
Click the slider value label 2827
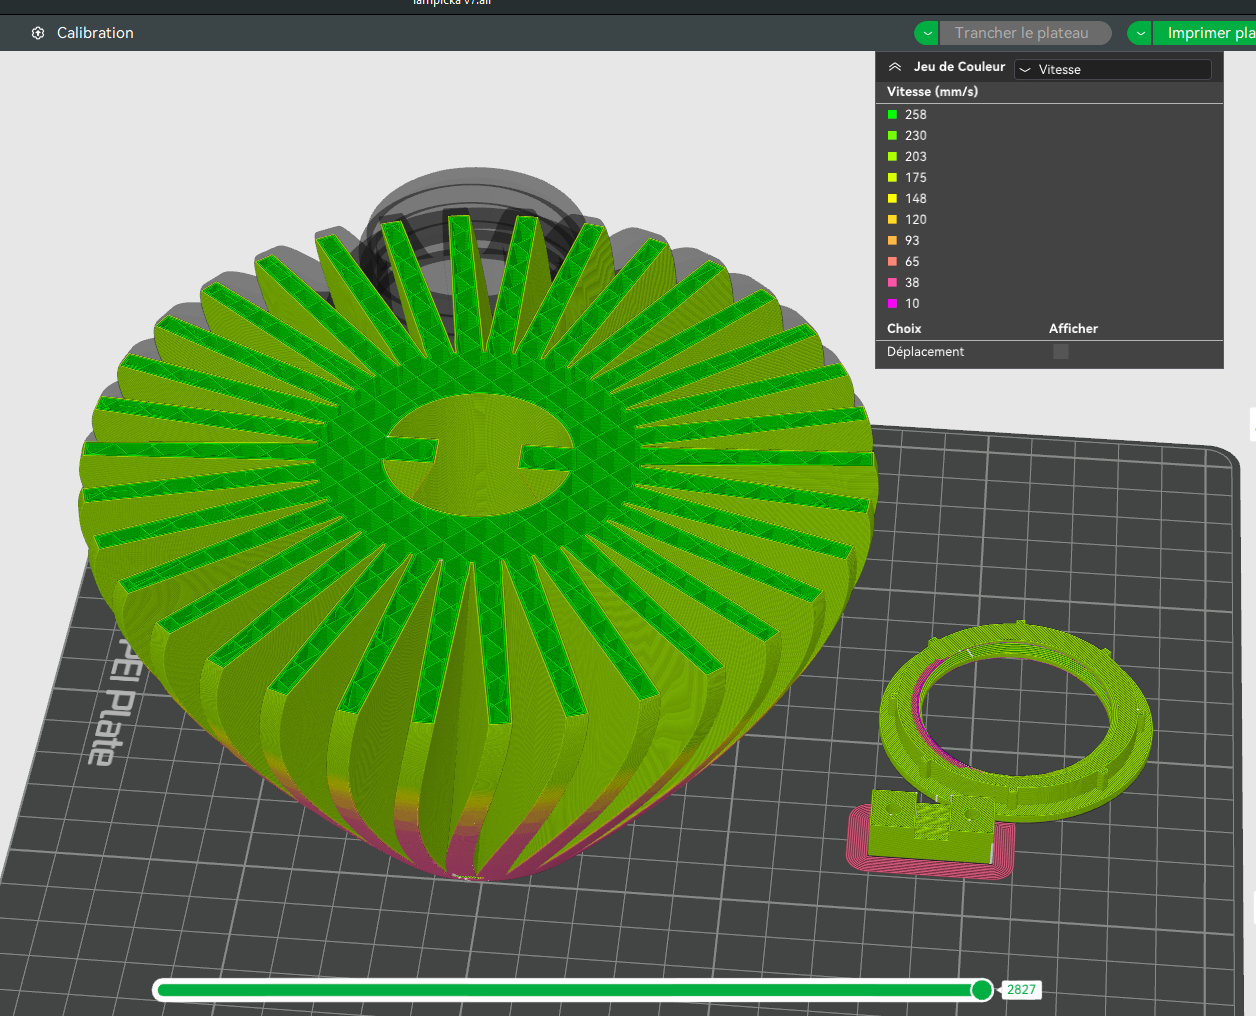click(x=1021, y=990)
